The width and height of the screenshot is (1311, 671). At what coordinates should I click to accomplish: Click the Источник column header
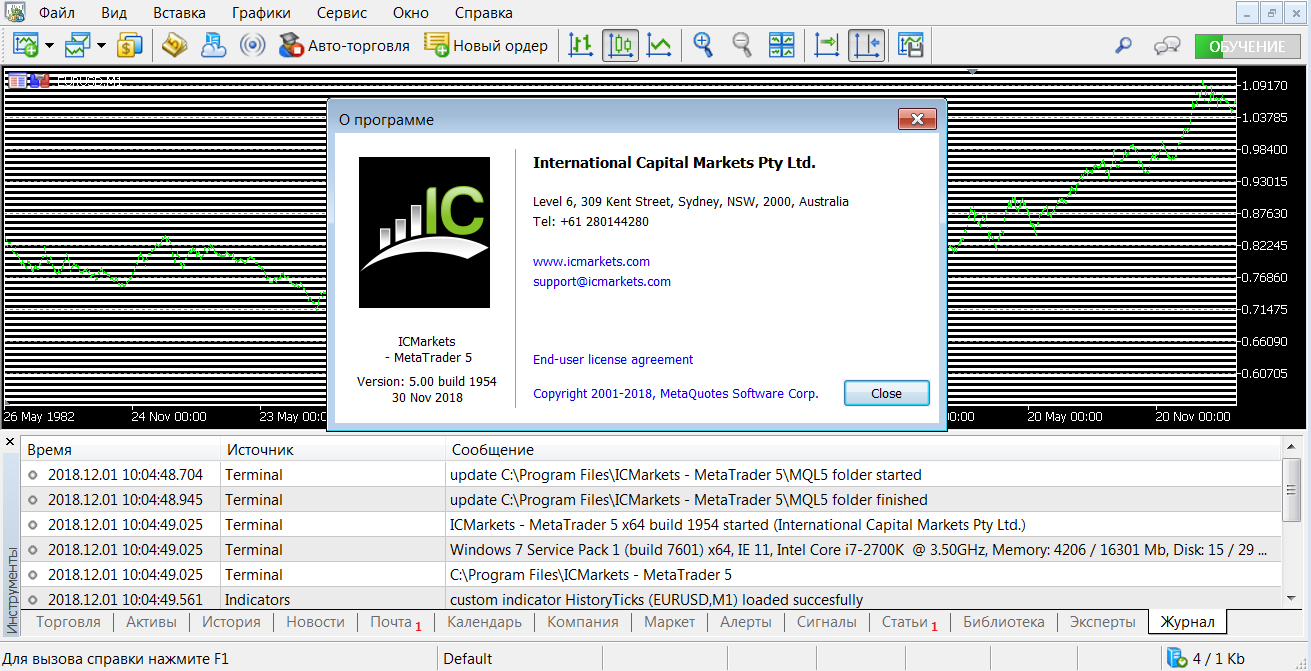[333, 450]
